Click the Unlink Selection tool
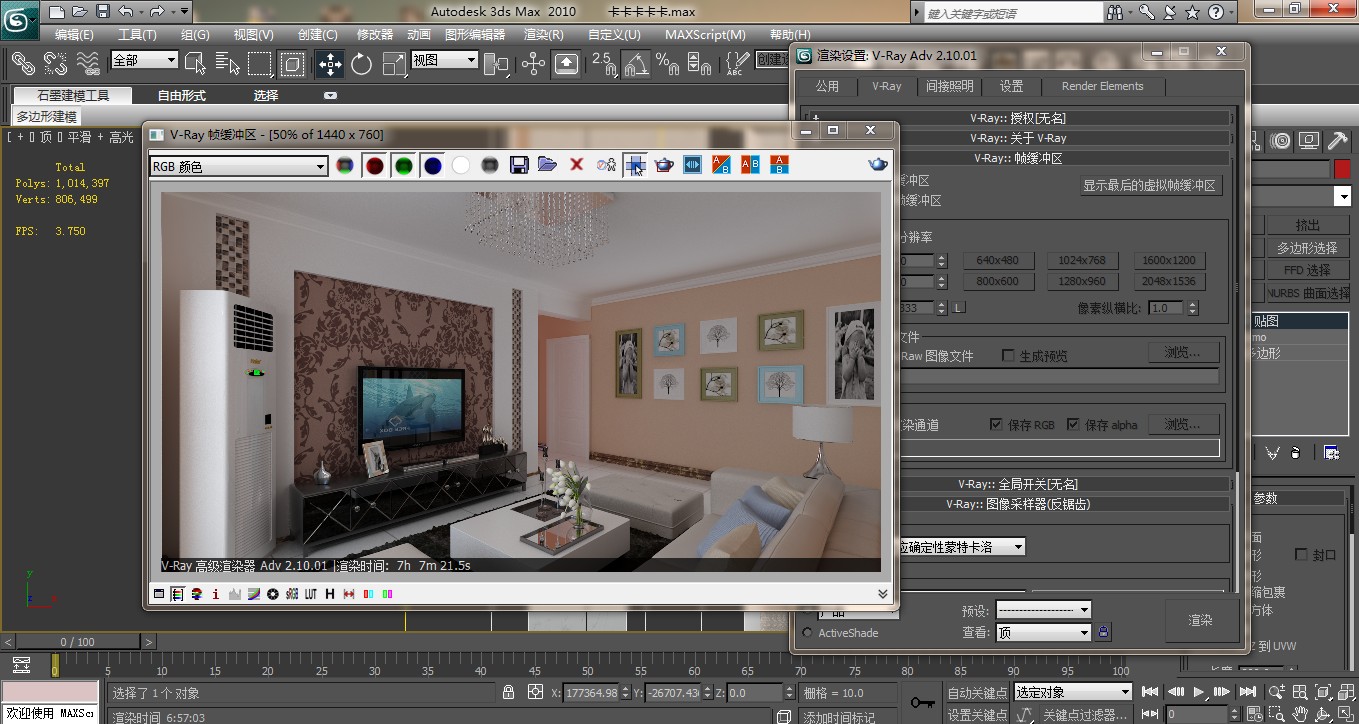 point(55,64)
